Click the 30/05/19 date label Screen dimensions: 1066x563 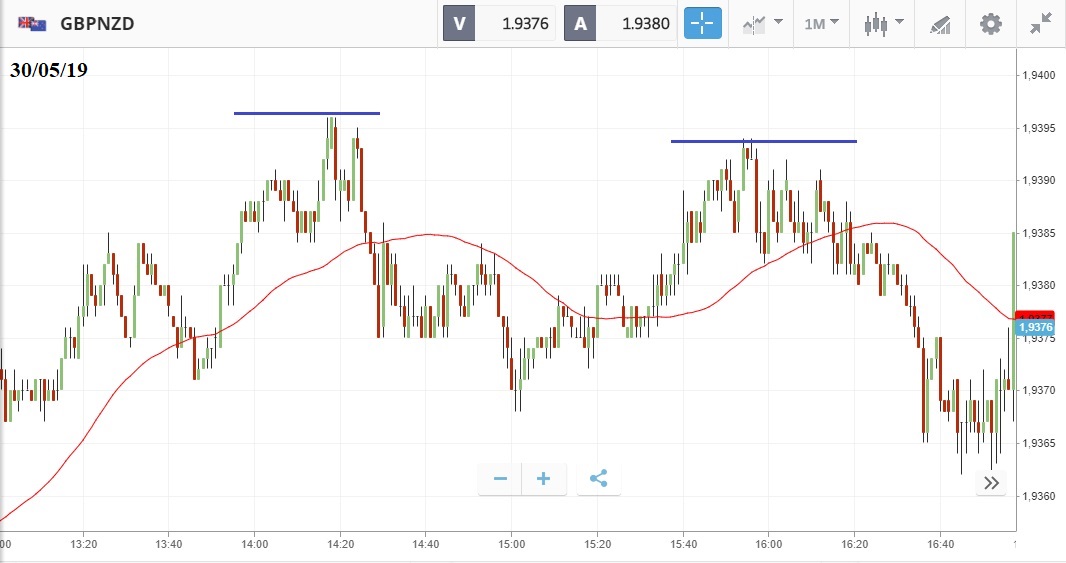49,71
